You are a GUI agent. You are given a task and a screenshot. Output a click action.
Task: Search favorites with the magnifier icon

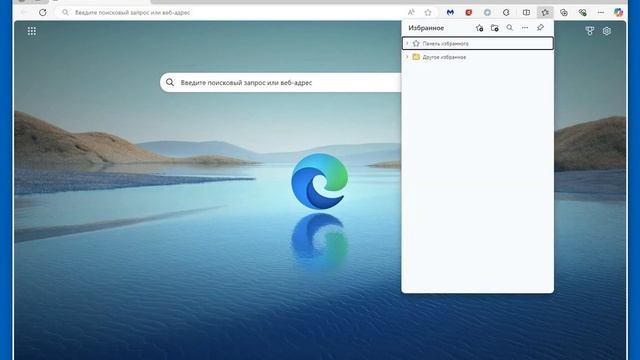[510, 28]
